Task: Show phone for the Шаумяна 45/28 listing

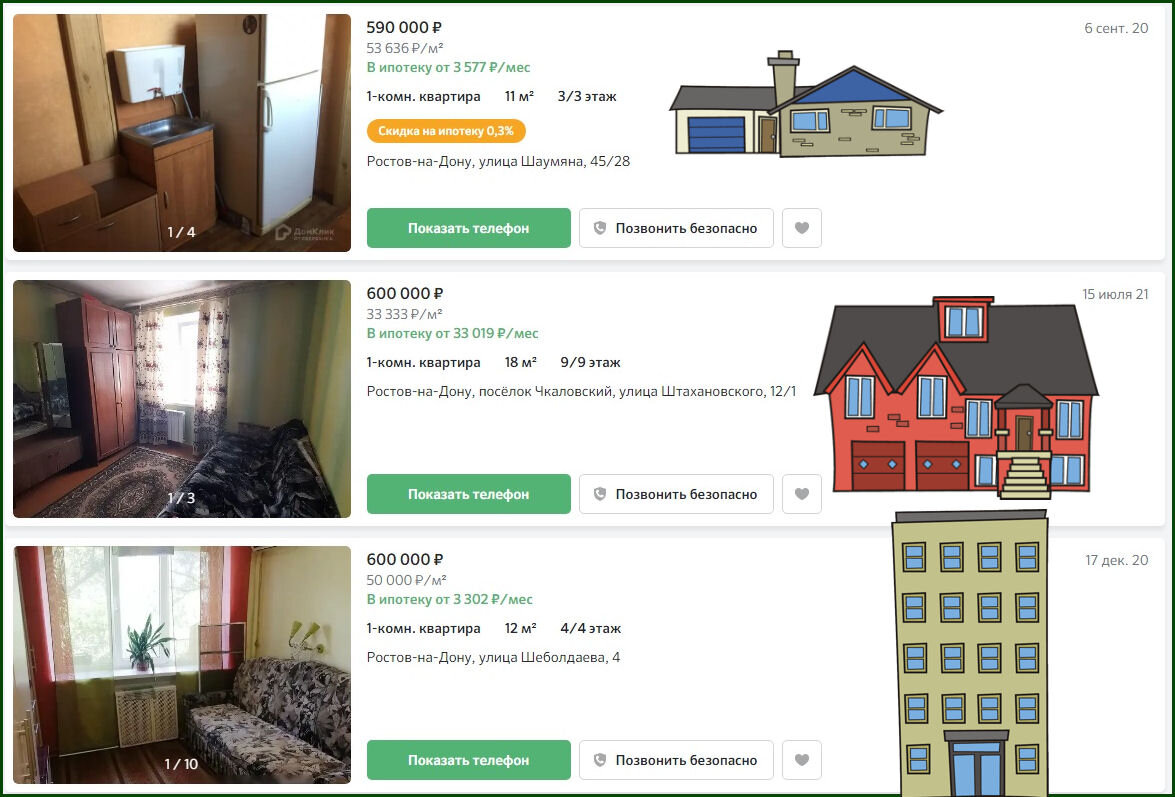Action: pyautogui.click(x=468, y=228)
